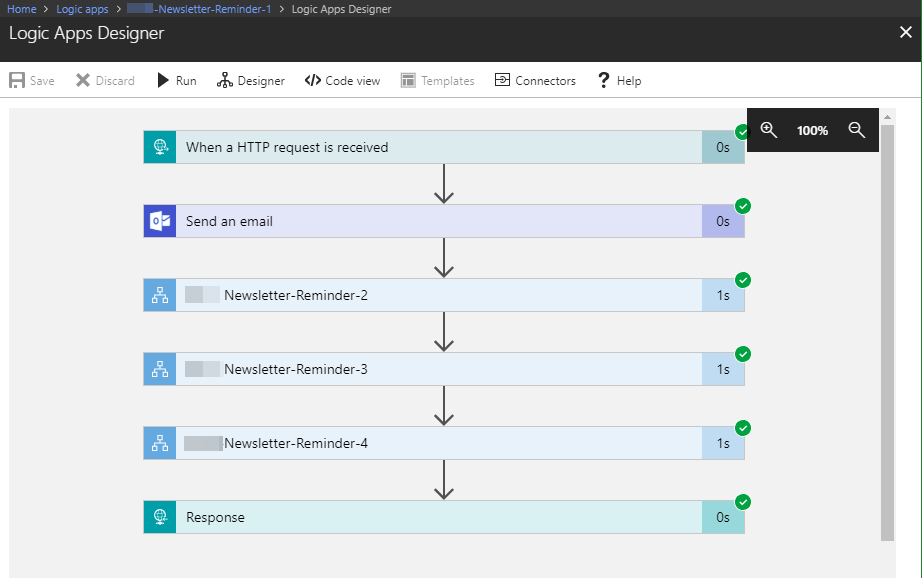Click the HTTP icon on the Response action

coord(159,517)
